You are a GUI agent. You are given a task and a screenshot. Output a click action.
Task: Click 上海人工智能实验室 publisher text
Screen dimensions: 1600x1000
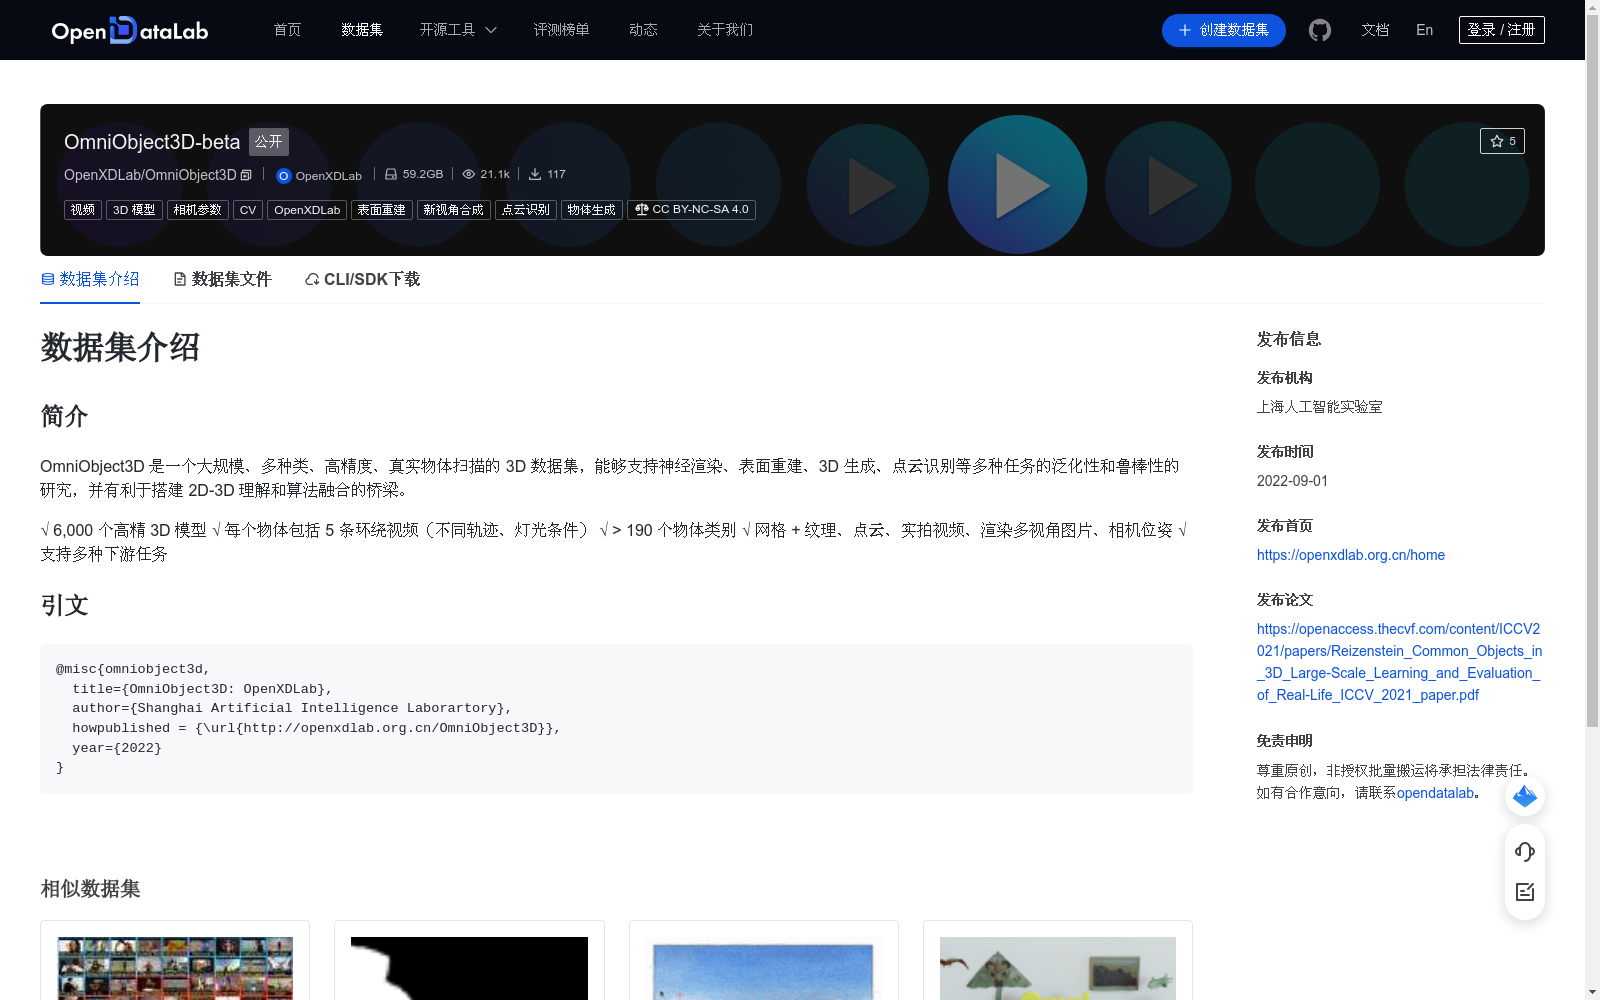pos(1320,407)
